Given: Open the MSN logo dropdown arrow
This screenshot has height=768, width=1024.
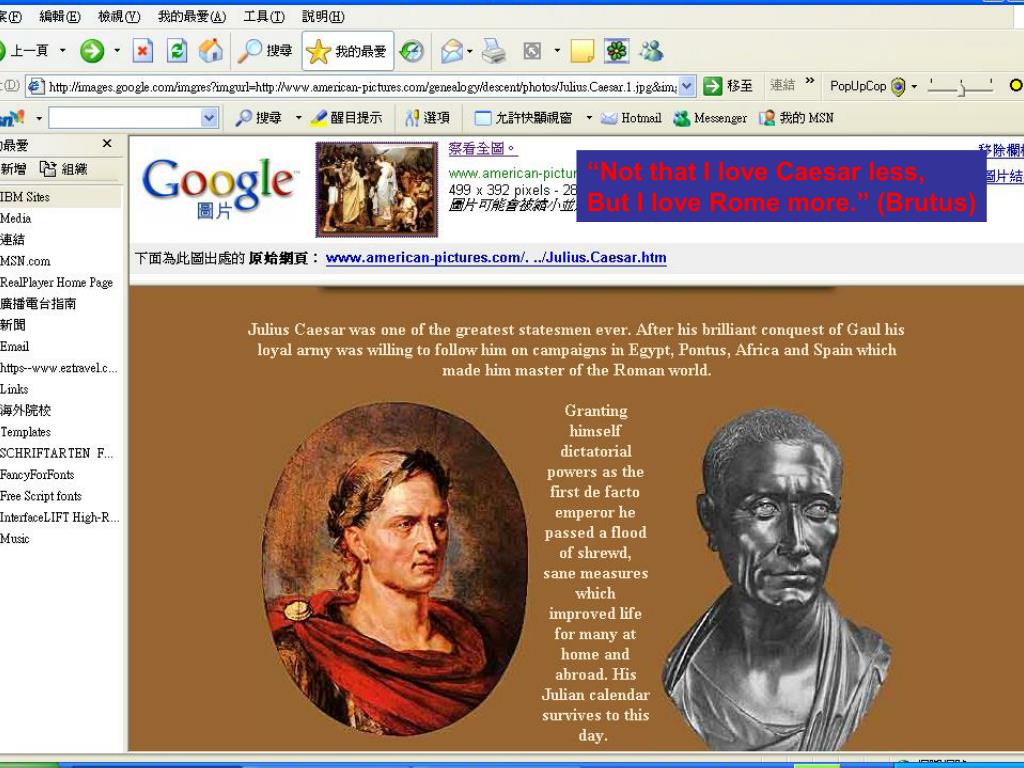Looking at the screenshot, I should pyautogui.click(x=39, y=118).
